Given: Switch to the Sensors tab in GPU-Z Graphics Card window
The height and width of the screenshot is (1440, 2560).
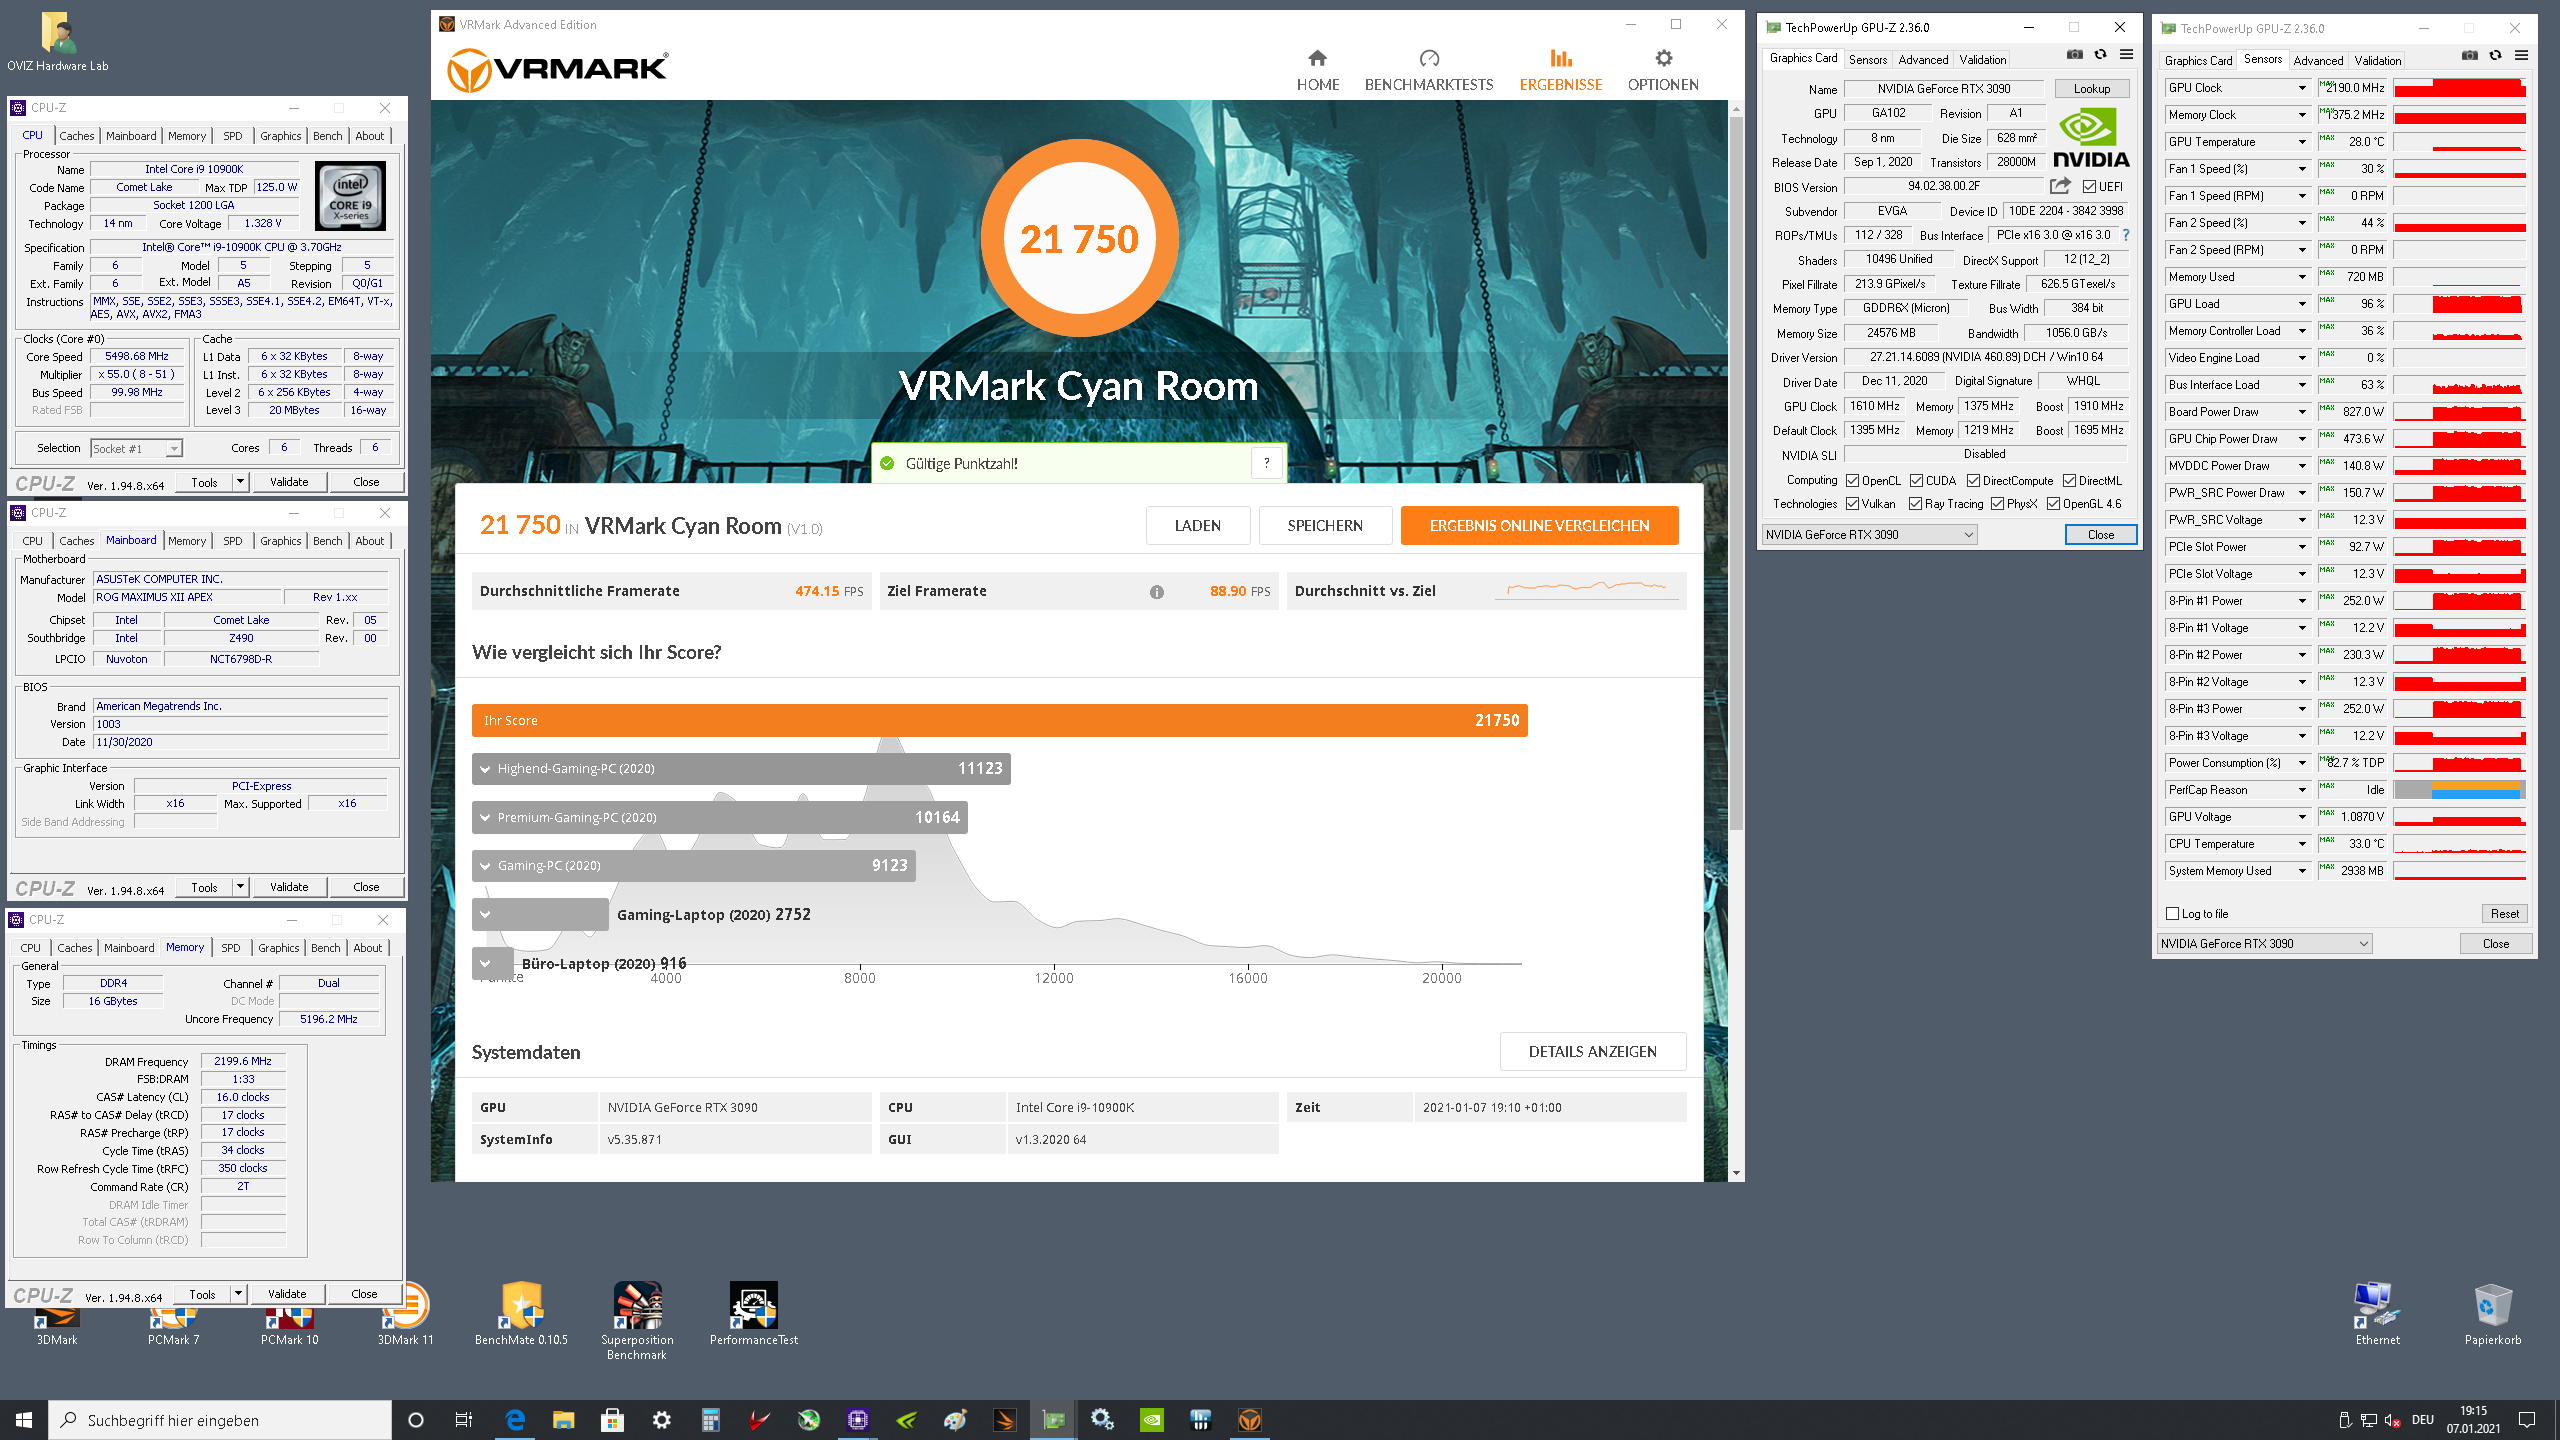Looking at the screenshot, I should 1868,60.
